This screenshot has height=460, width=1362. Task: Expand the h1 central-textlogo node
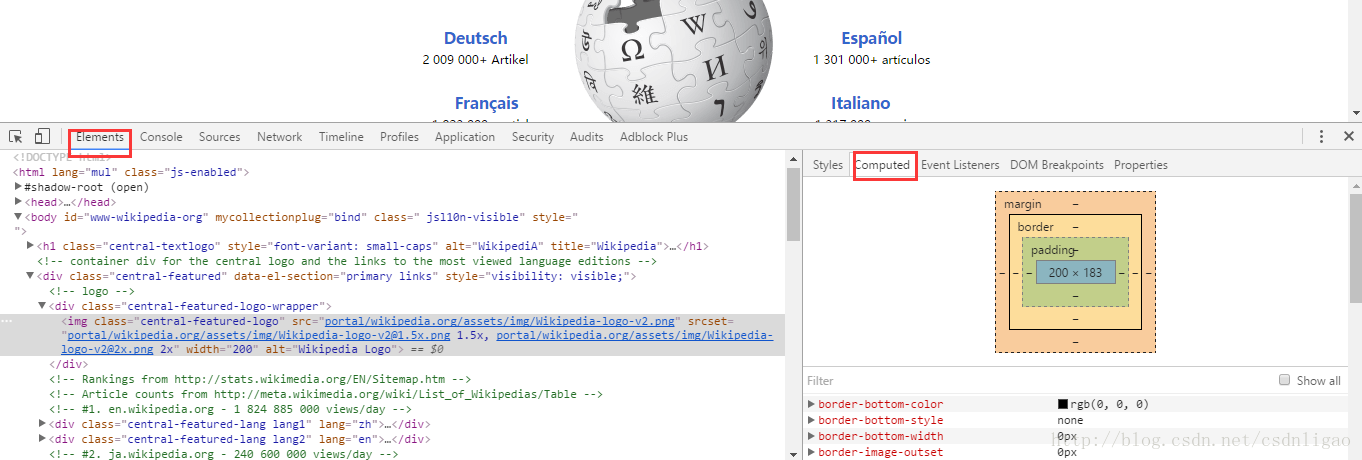click(31, 246)
